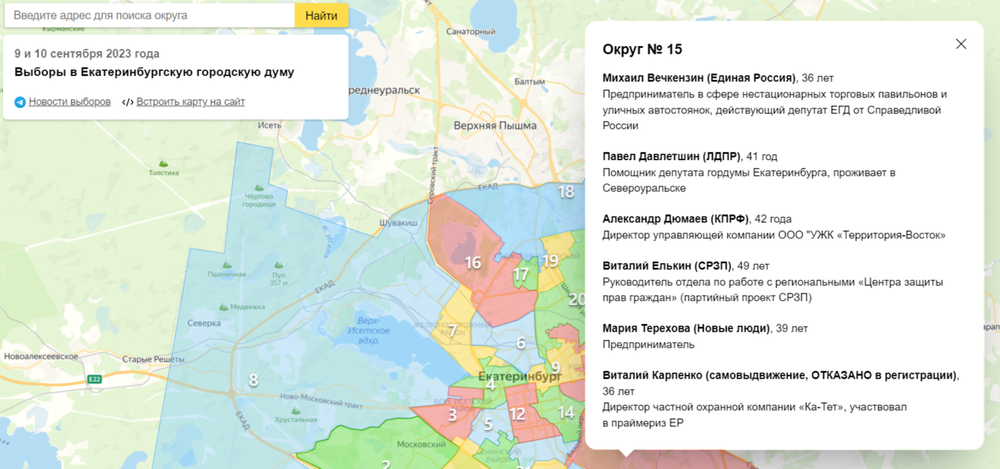1000x469 pixels.
Task: Click the Новоалексеевское label
Action: coord(41,357)
